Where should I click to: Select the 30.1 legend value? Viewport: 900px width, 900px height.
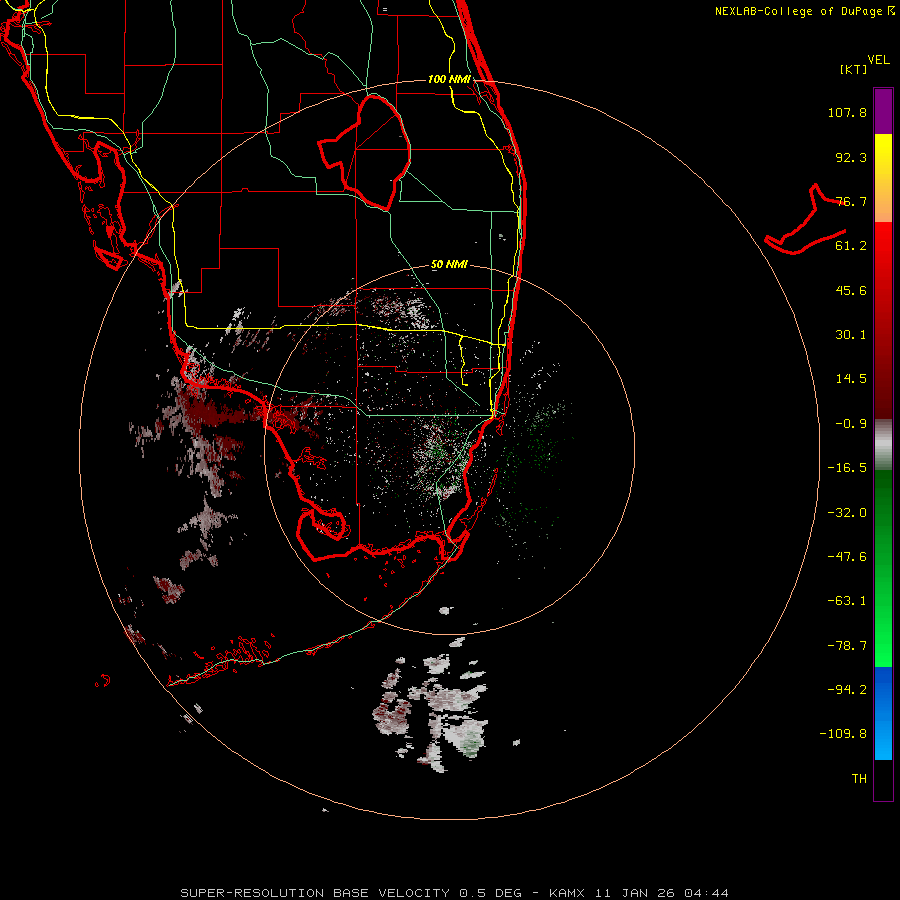[851, 335]
